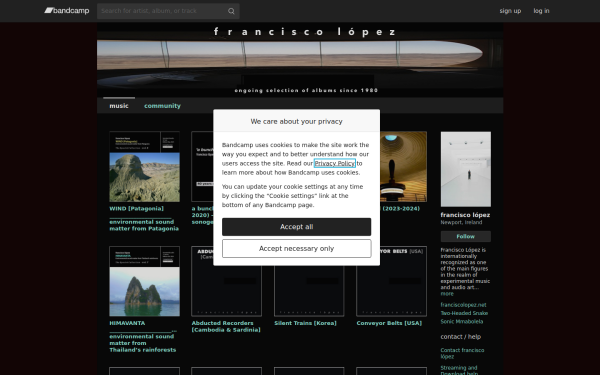Visit the franciscolopez.net link
The width and height of the screenshot is (600, 375).
463,305
